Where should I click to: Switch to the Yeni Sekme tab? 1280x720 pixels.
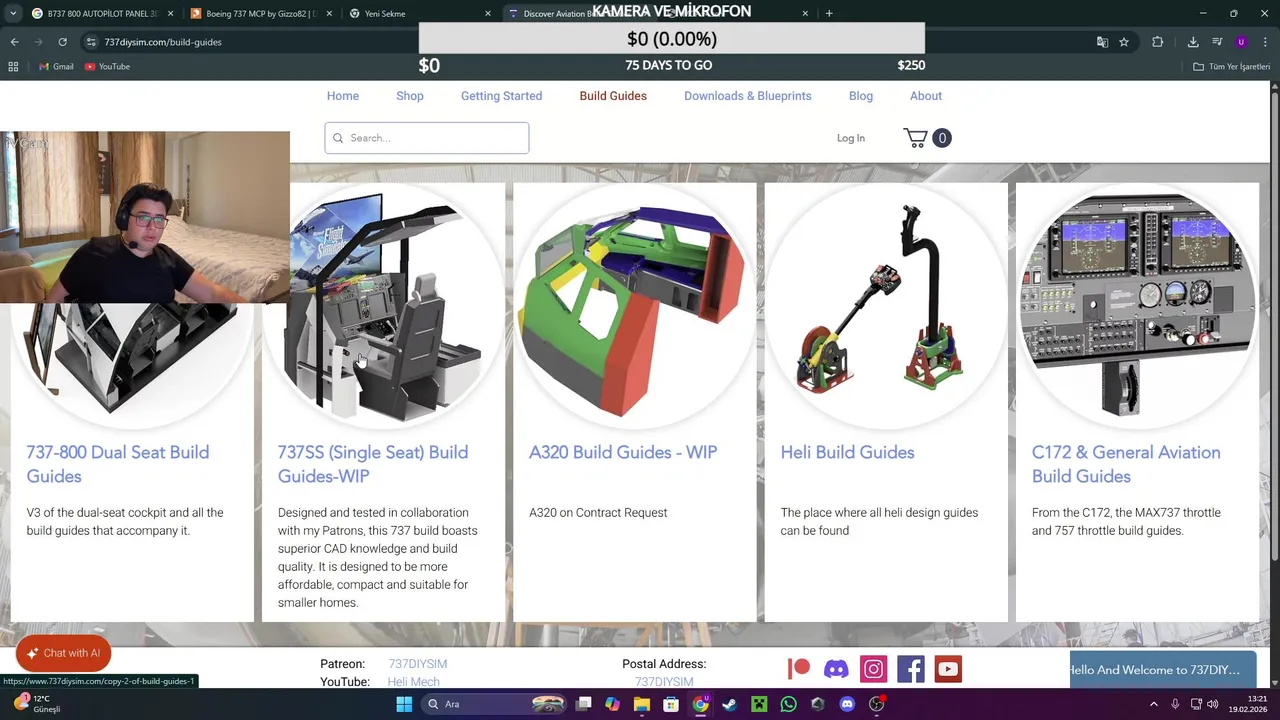420,13
